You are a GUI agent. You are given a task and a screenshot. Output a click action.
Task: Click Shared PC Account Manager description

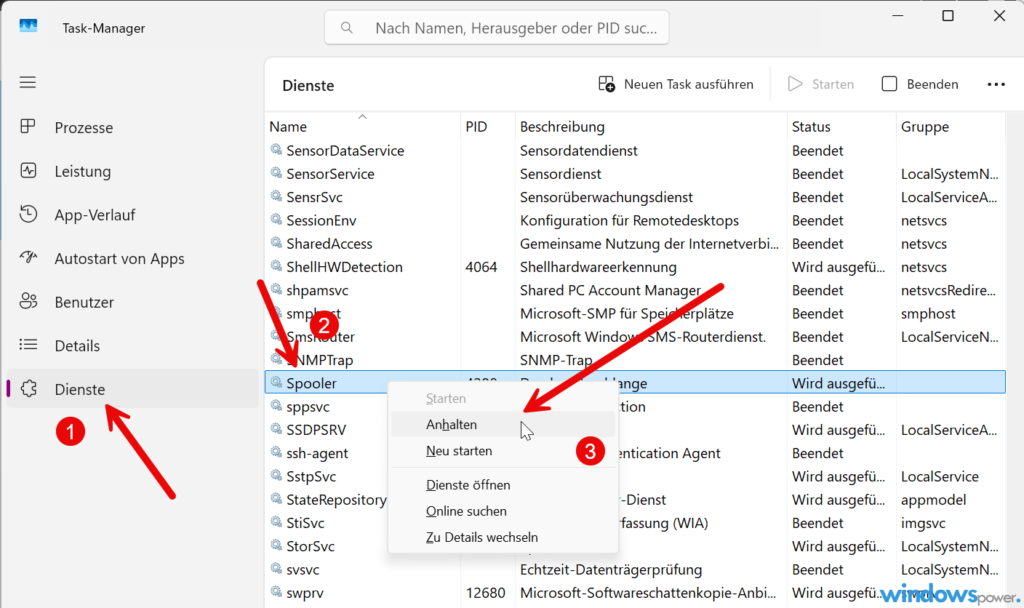click(610, 290)
